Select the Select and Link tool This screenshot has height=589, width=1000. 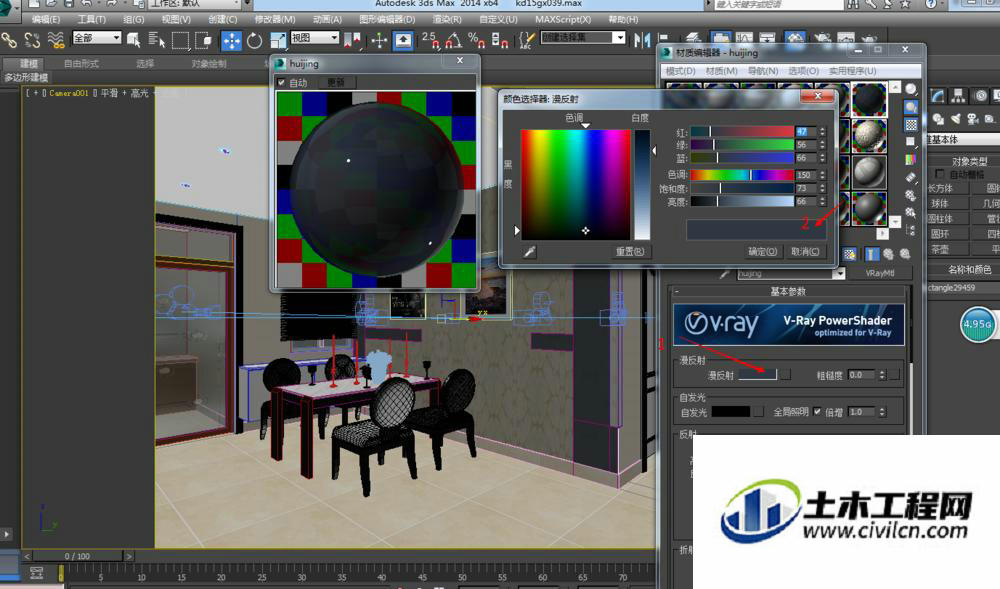[9, 40]
